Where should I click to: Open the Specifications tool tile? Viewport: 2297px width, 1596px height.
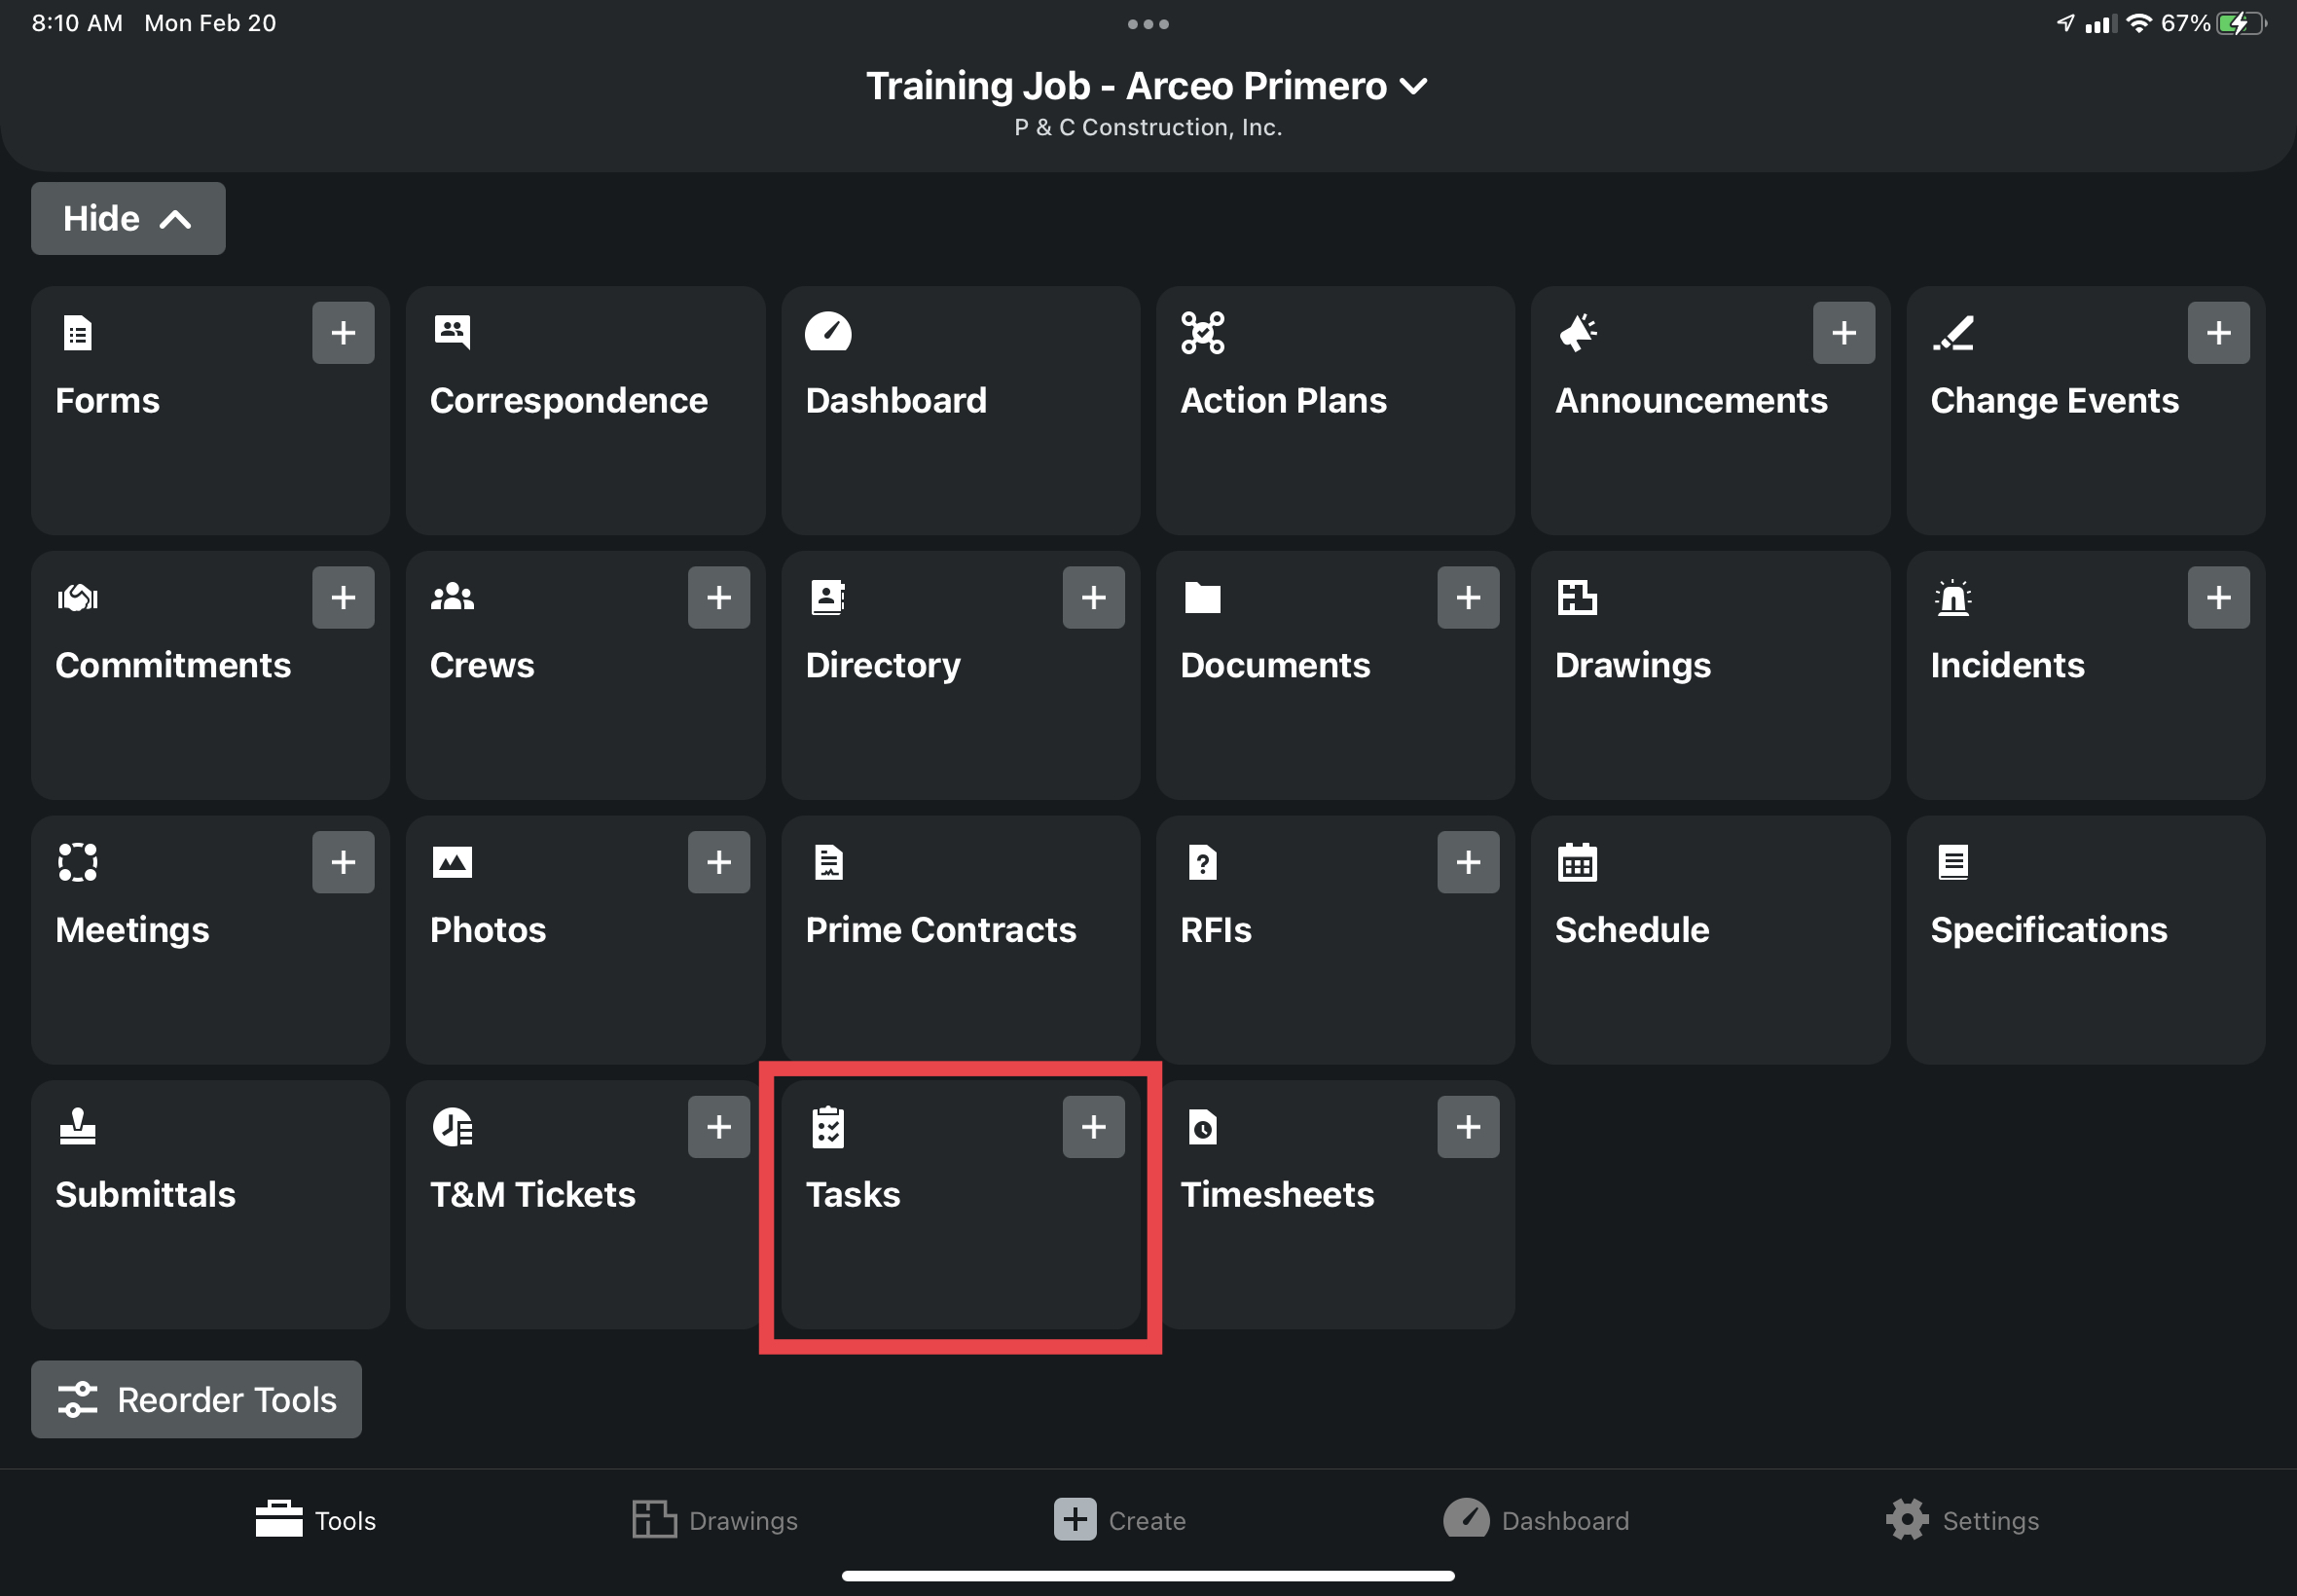2084,939
